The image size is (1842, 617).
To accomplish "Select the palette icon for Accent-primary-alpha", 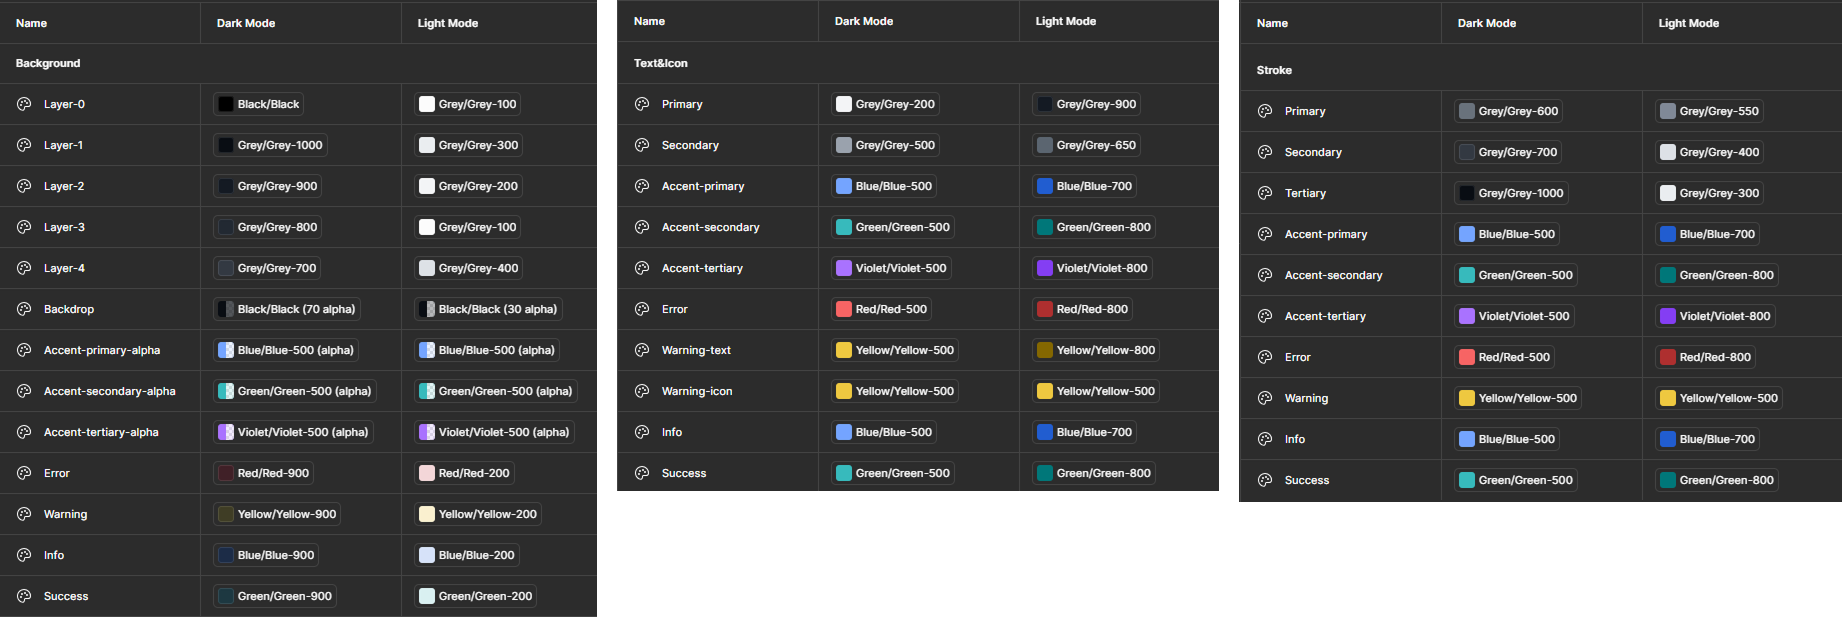I will coord(24,350).
